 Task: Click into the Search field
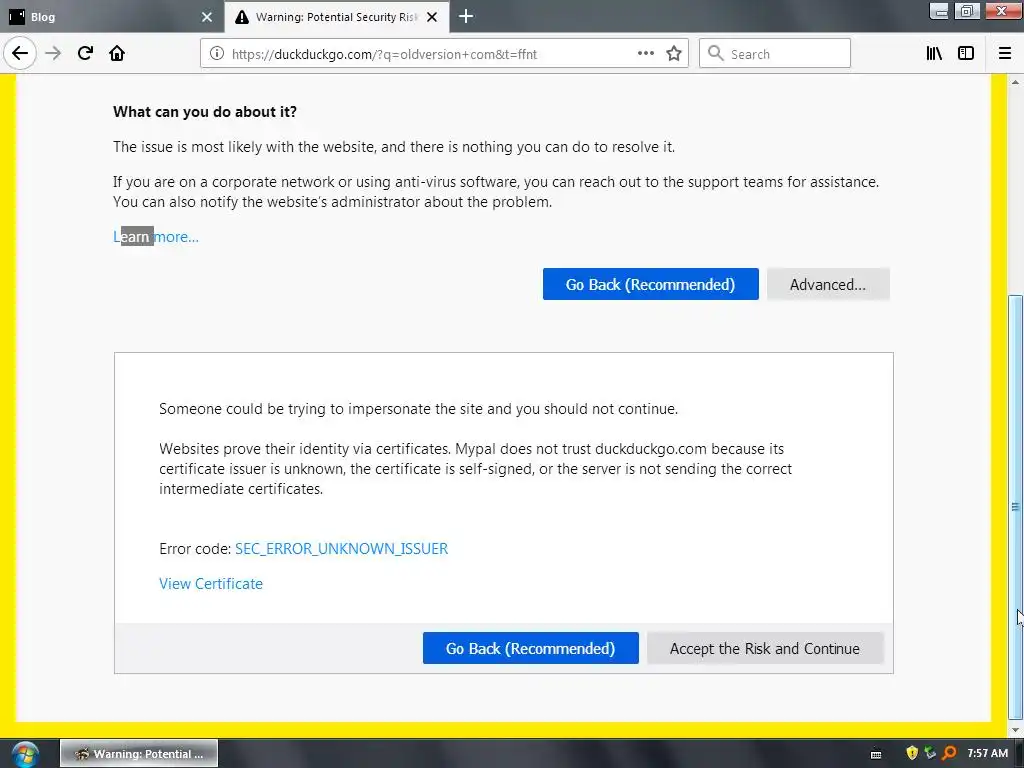(775, 54)
